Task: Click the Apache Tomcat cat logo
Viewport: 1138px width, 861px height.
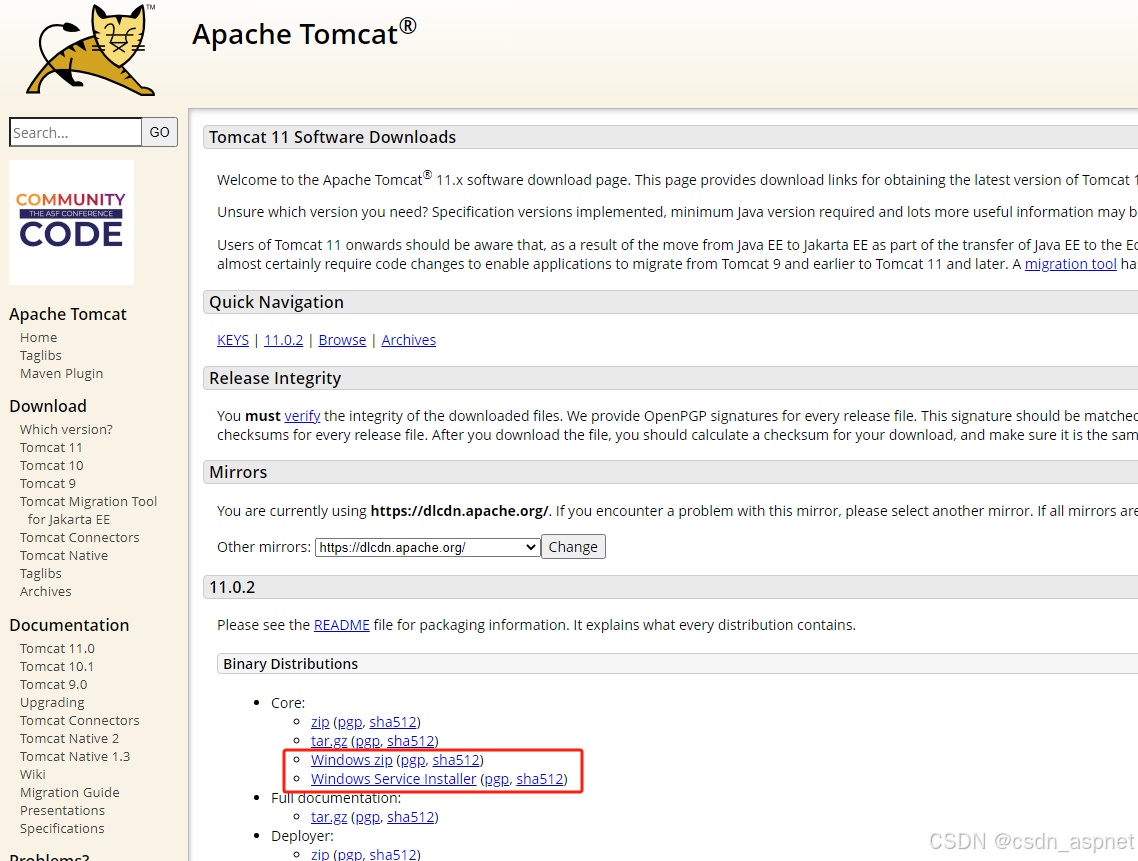Action: [x=91, y=50]
